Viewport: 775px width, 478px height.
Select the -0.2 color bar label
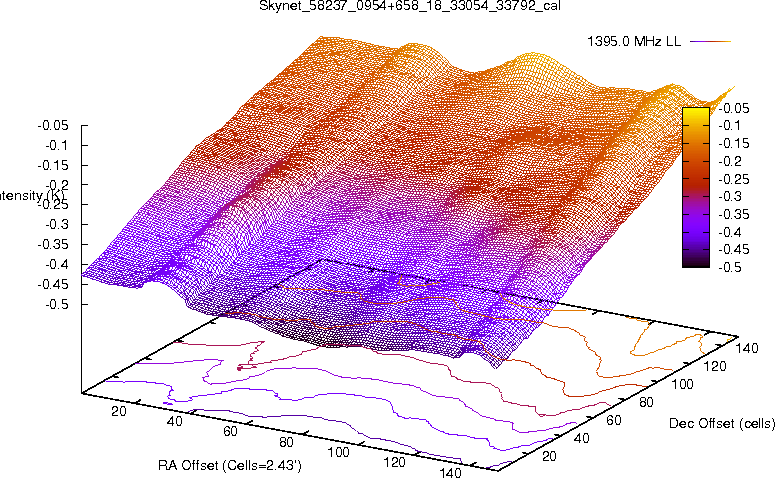730,161
